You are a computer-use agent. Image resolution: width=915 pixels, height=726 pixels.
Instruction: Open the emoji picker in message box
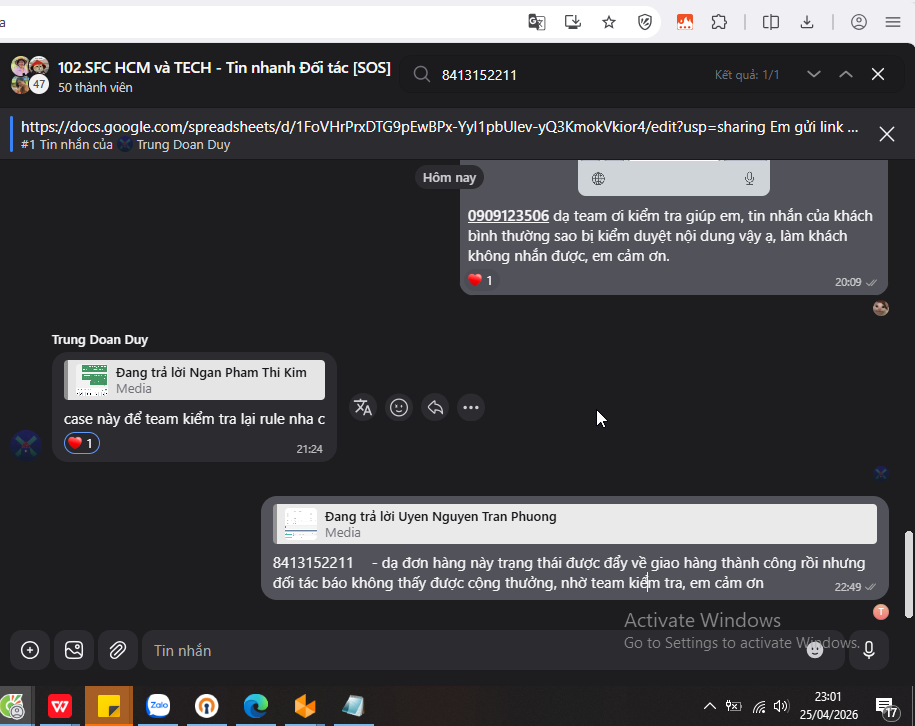(x=815, y=650)
